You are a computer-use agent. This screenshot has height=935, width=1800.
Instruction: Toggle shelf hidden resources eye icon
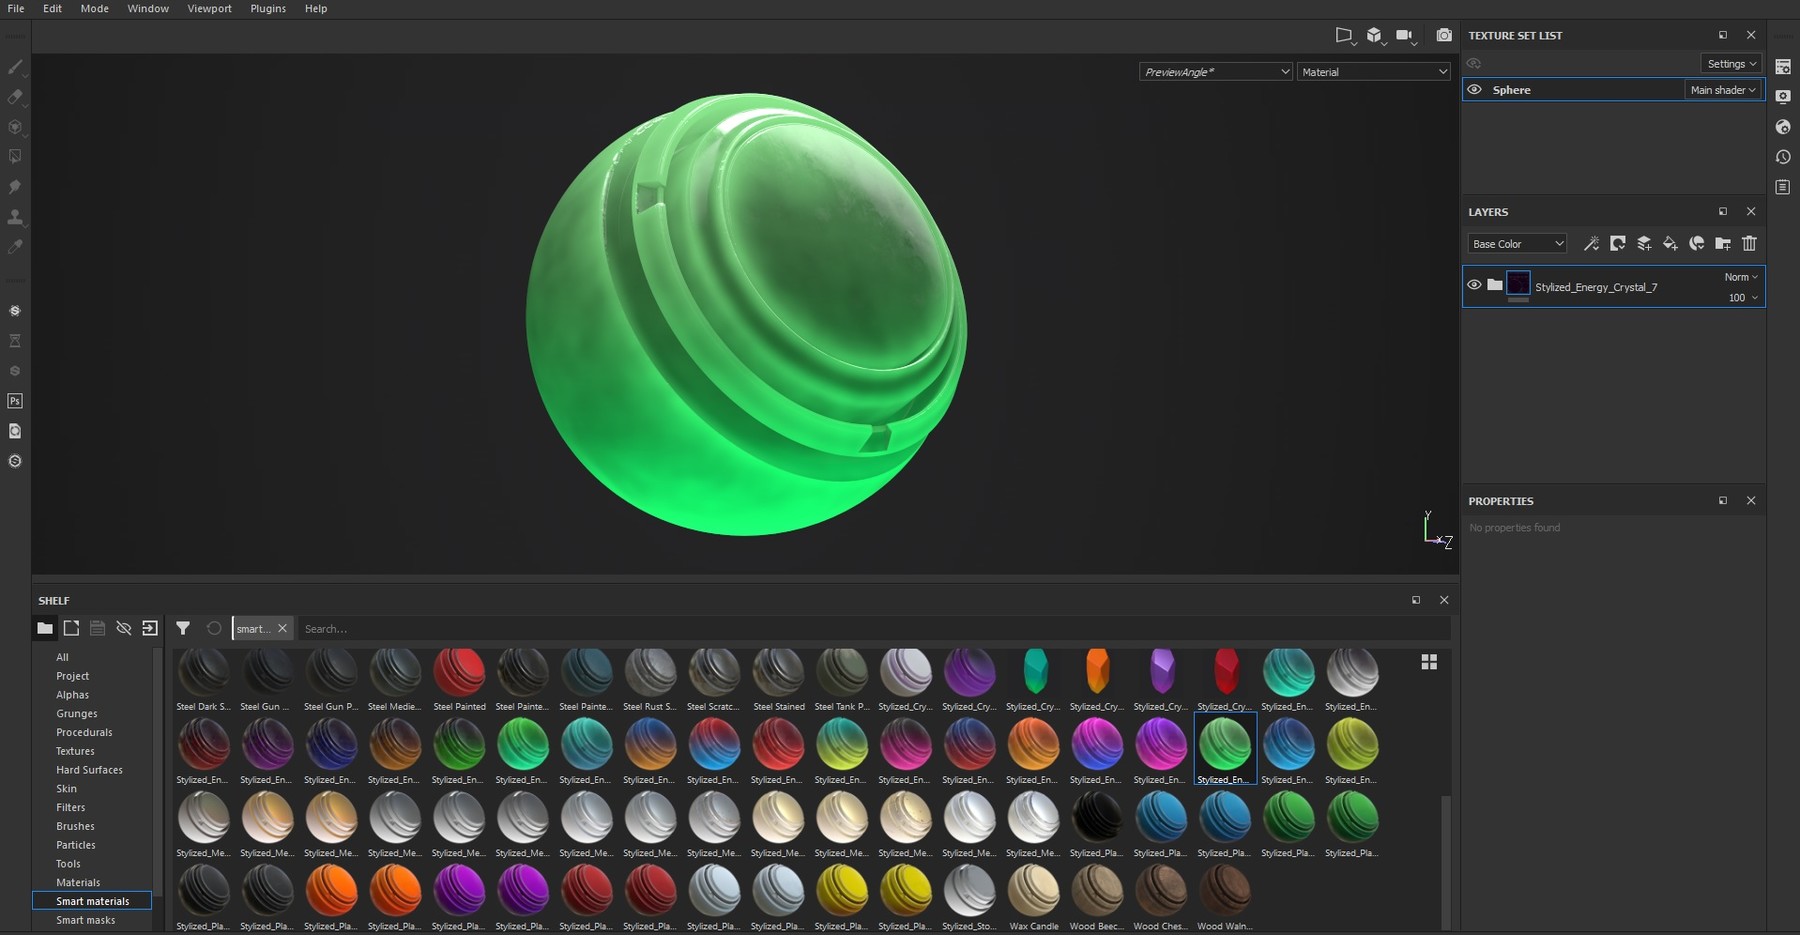tap(124, 628)
